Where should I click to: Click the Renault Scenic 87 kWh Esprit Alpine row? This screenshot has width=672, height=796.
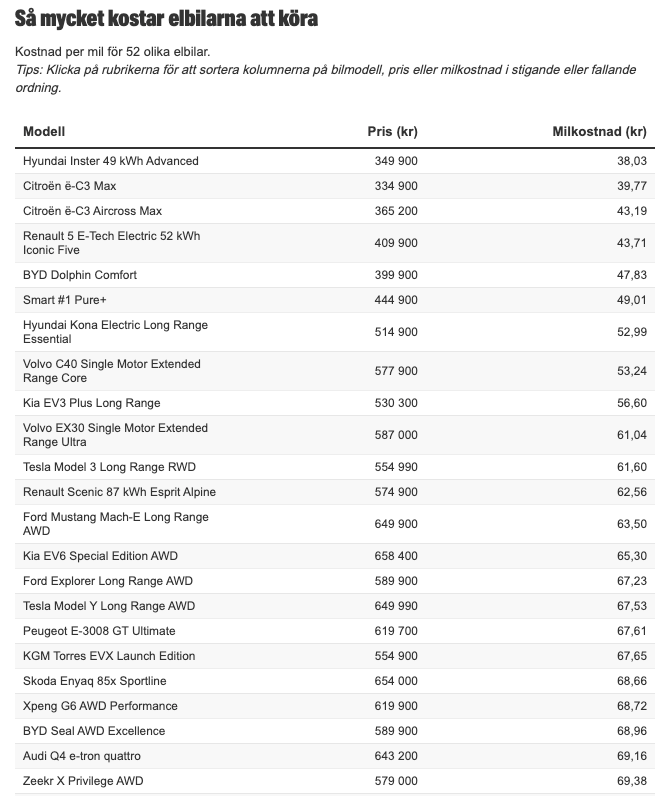tap(119, 492)
